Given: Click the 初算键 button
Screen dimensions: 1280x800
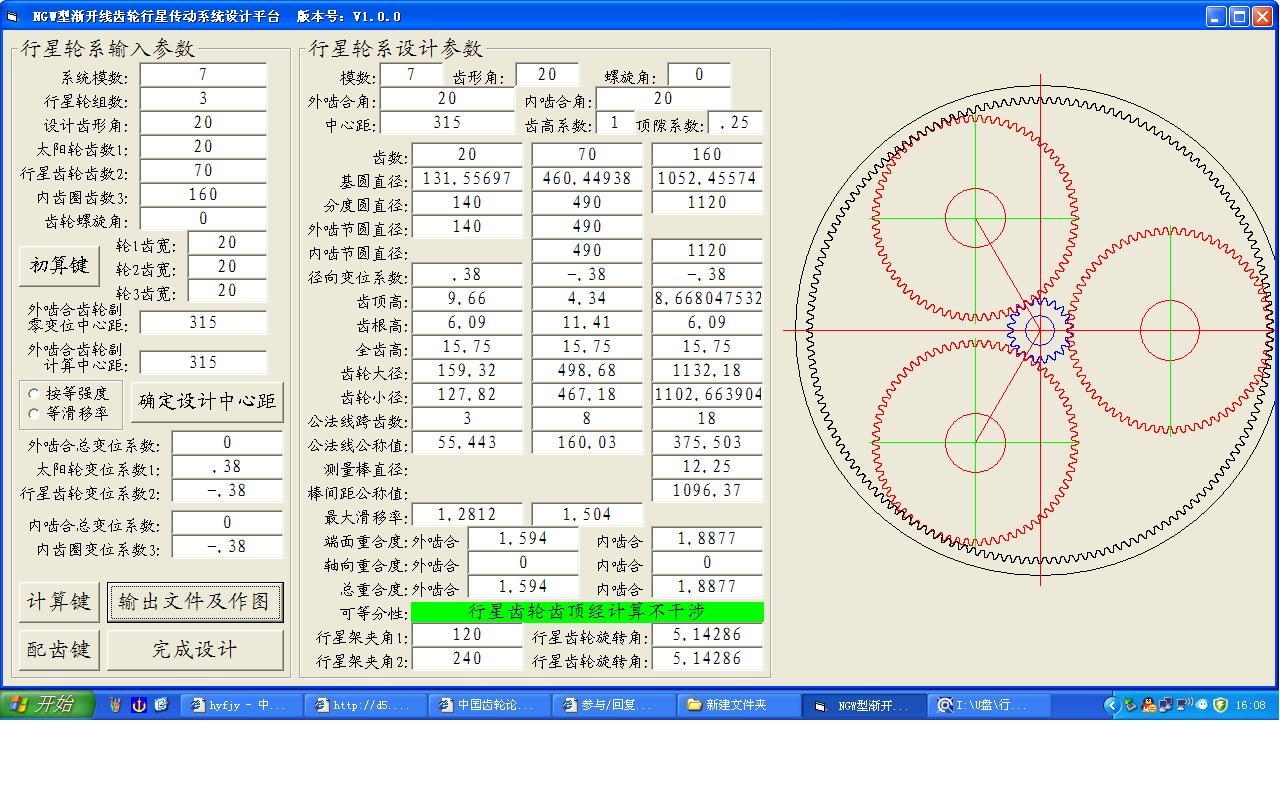Looking at the screenshot, I should click(59, 266).
